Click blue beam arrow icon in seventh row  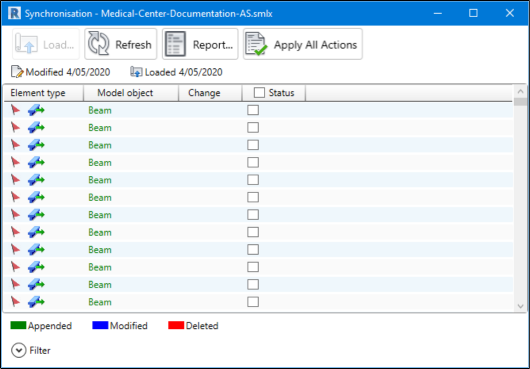[x=36, y=215]
